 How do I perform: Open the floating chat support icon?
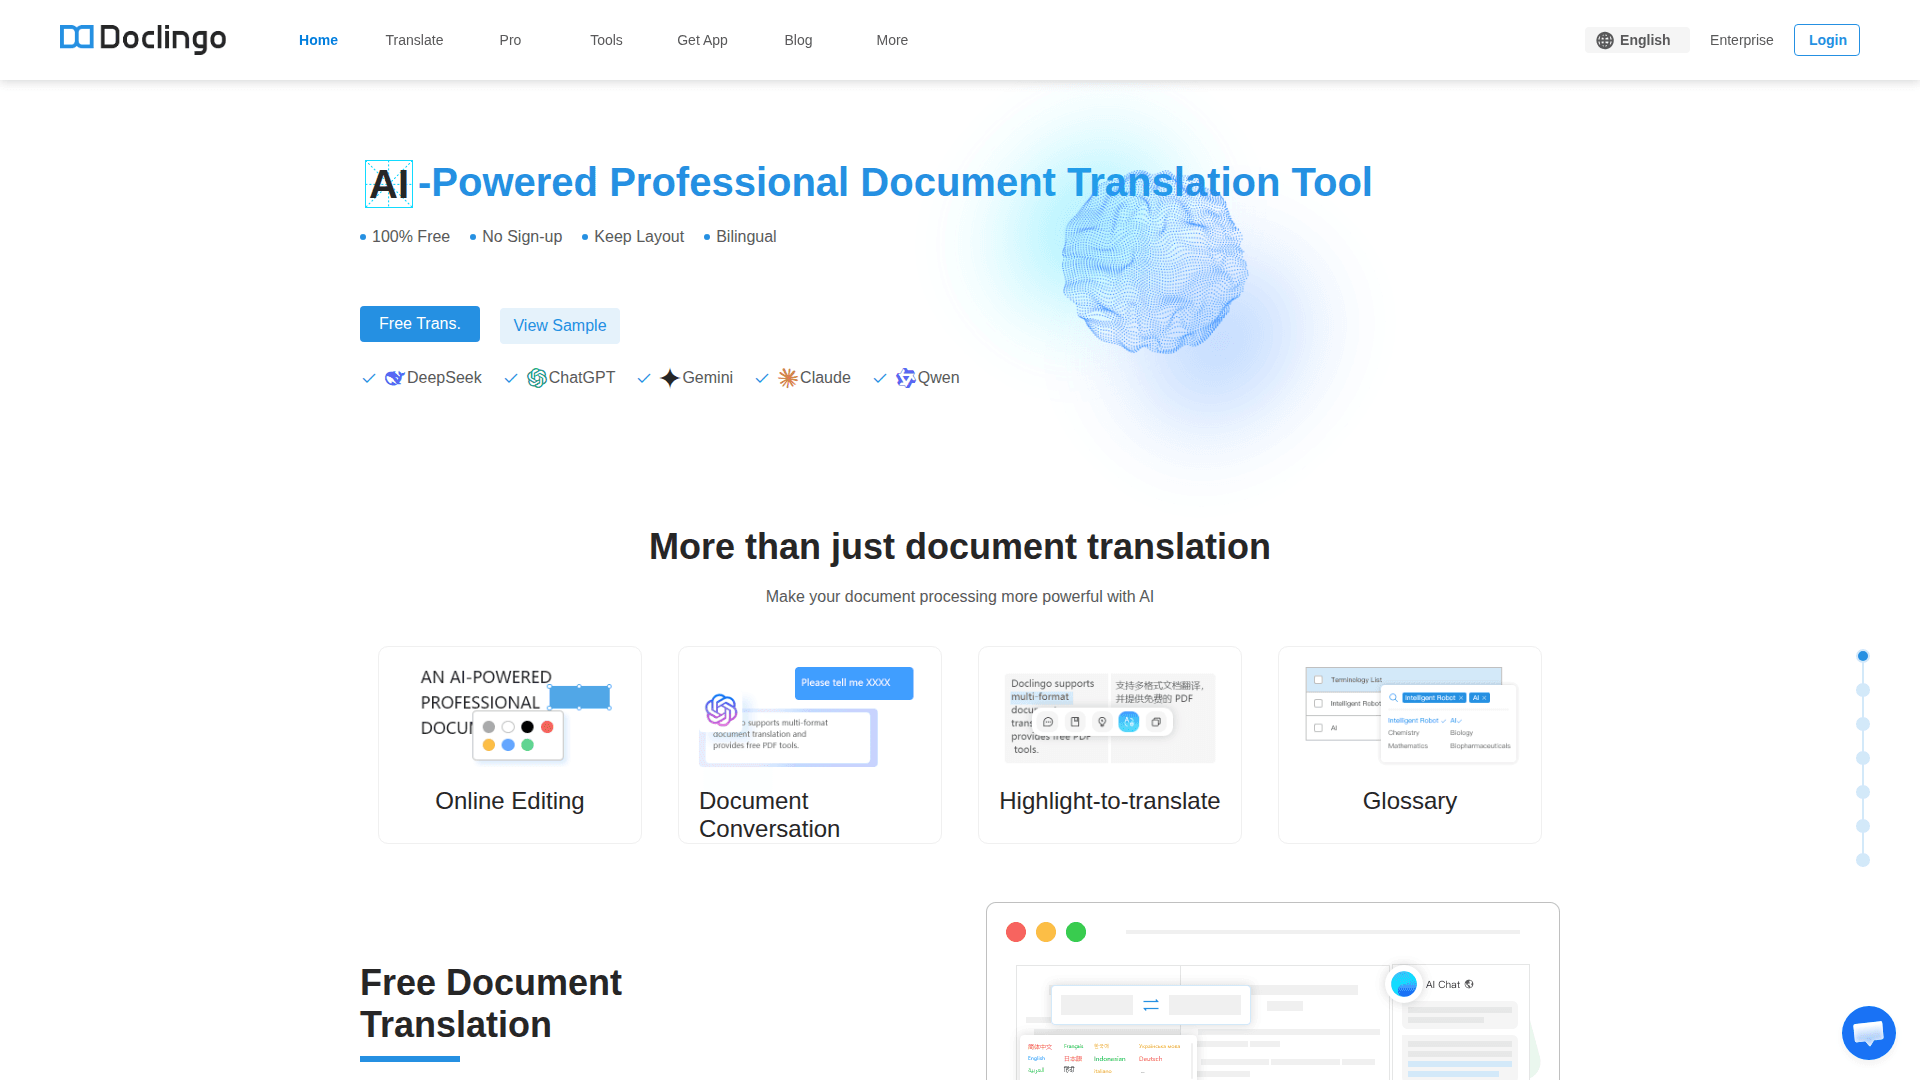(1868, 1032)
